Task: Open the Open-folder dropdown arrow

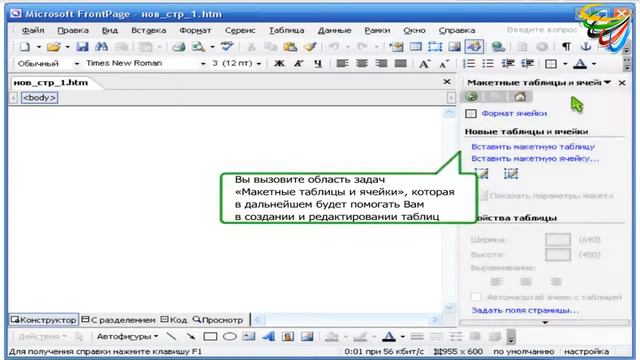Action: [x=67, y=47]
